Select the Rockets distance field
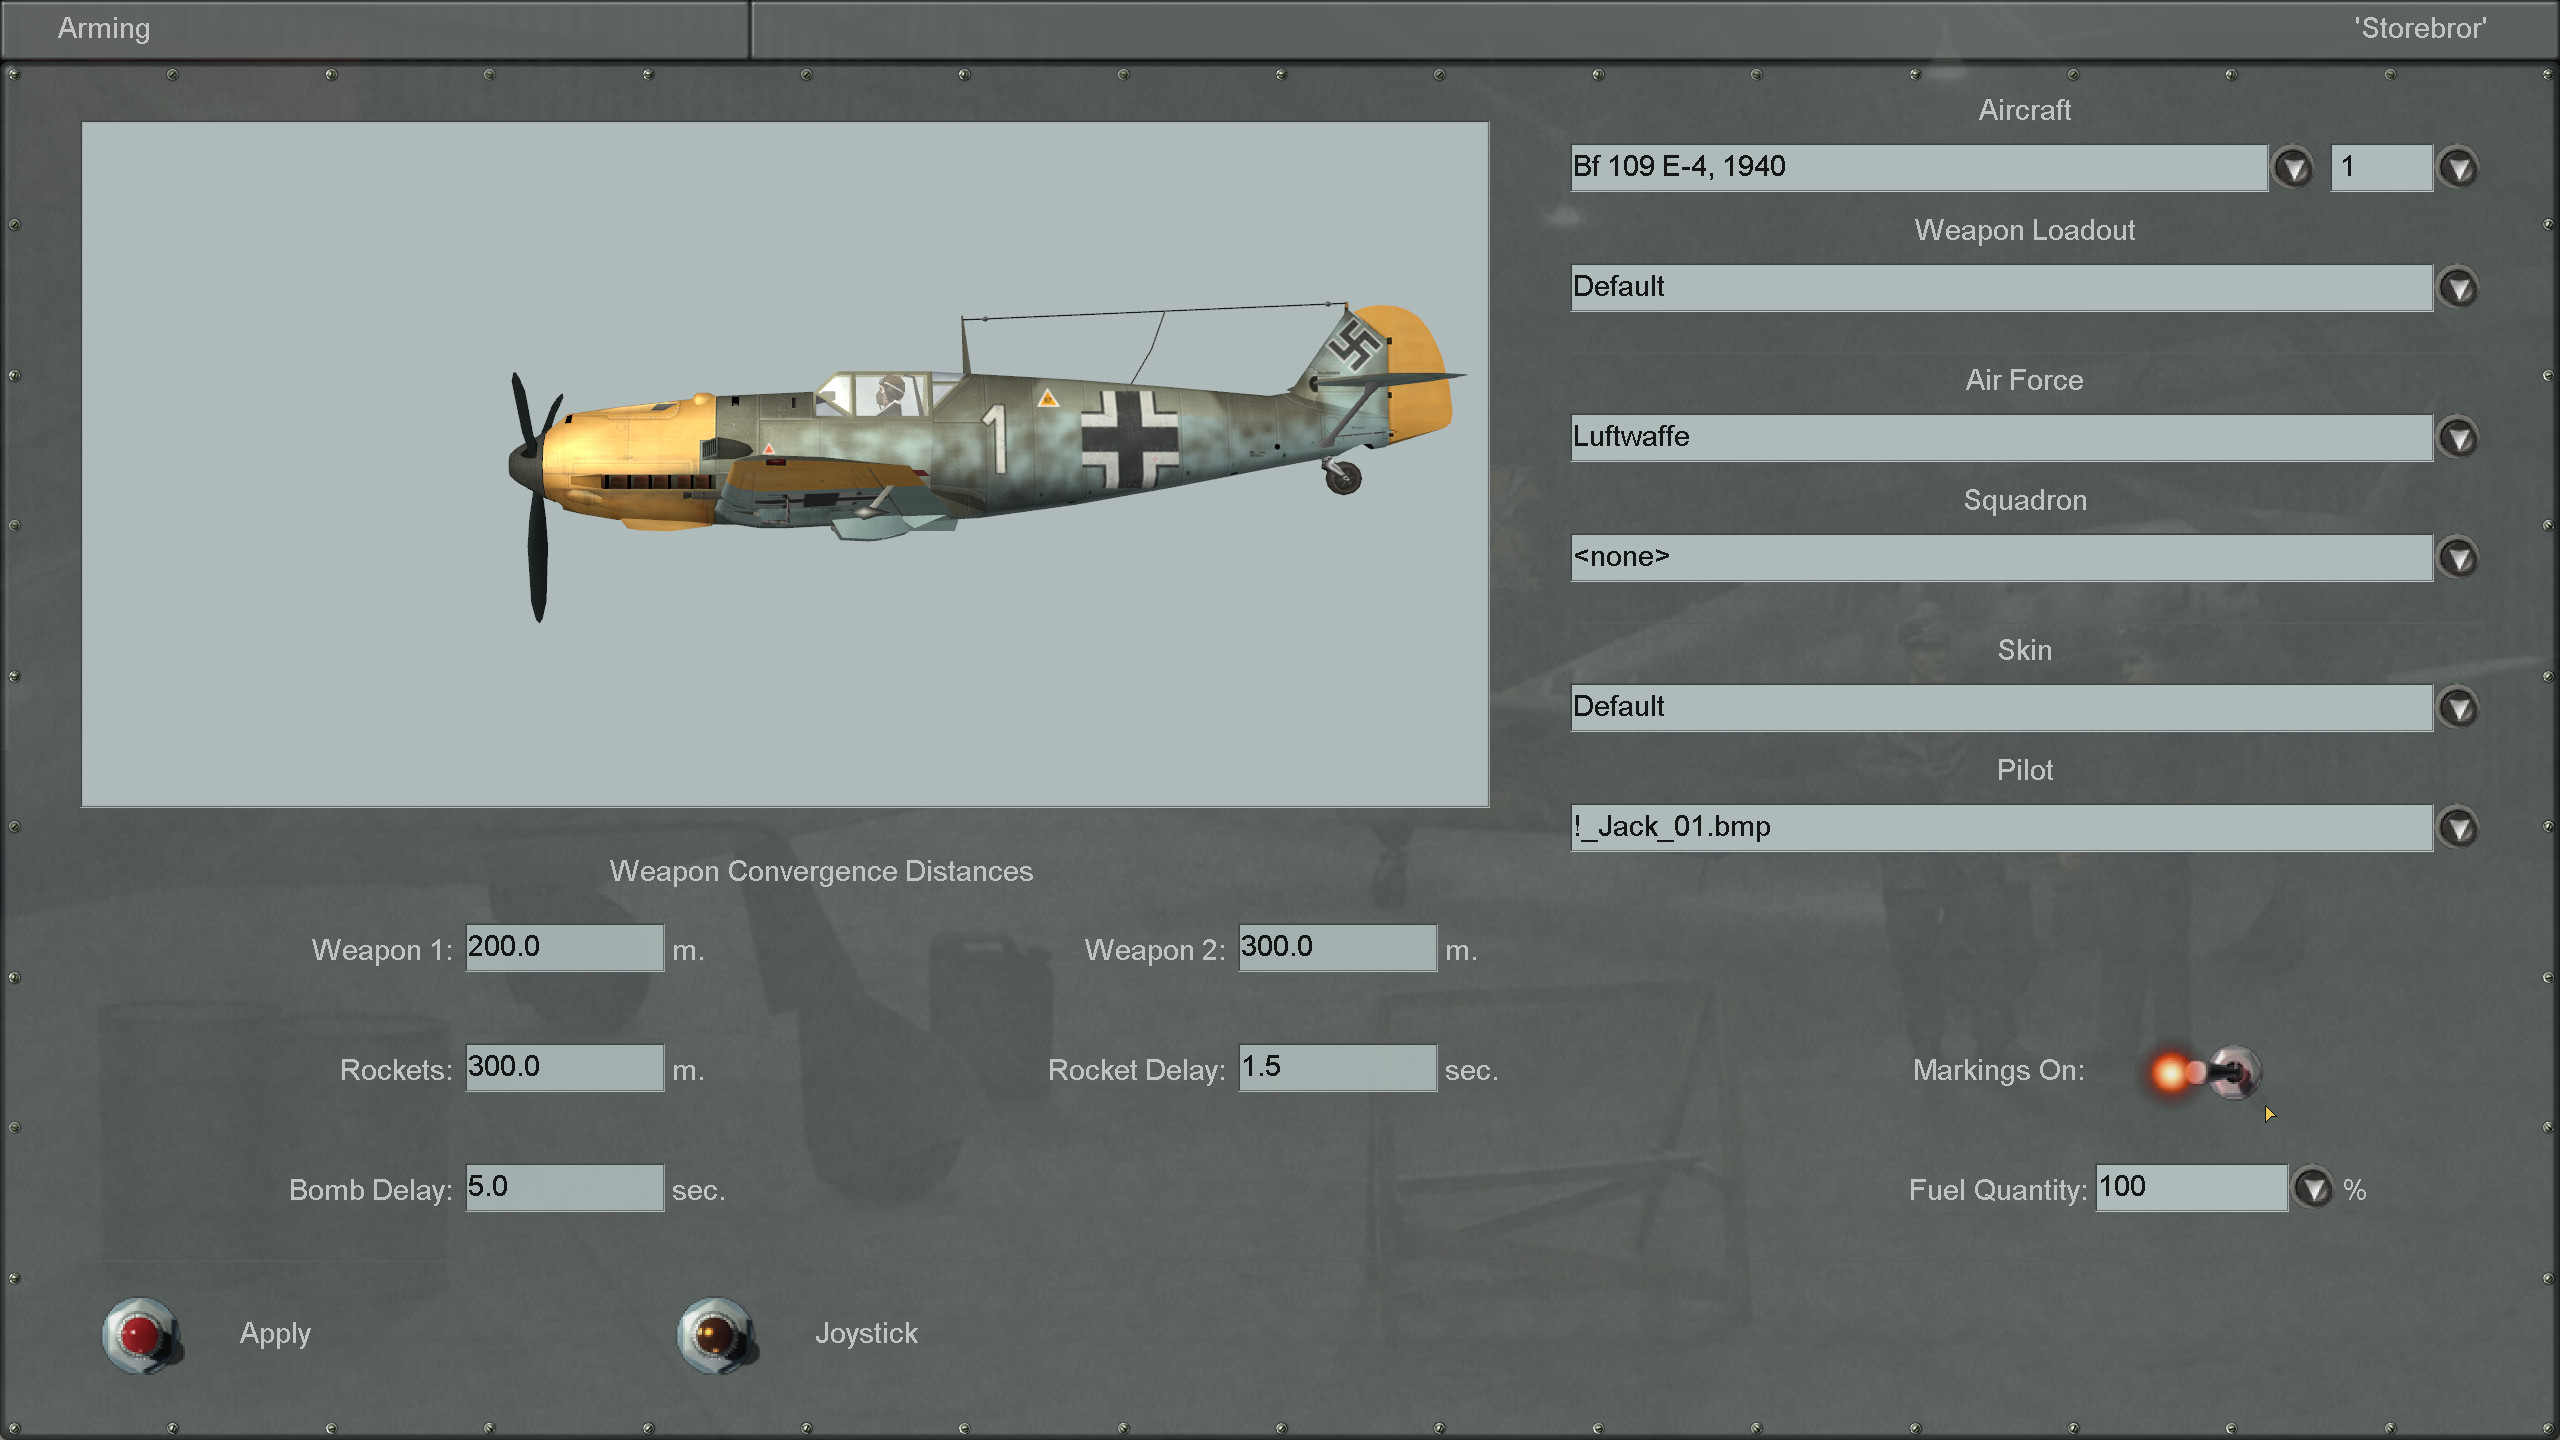Screen dimensions: 2560x1440 click(x=564, y=1067)
